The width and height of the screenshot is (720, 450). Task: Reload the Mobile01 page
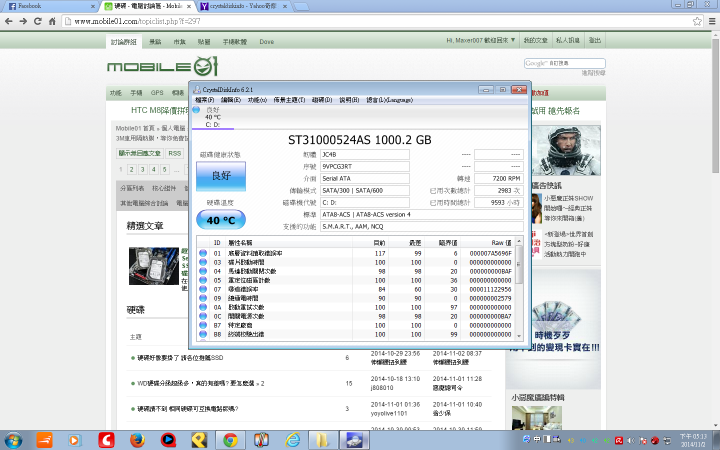tap(38, 21)
